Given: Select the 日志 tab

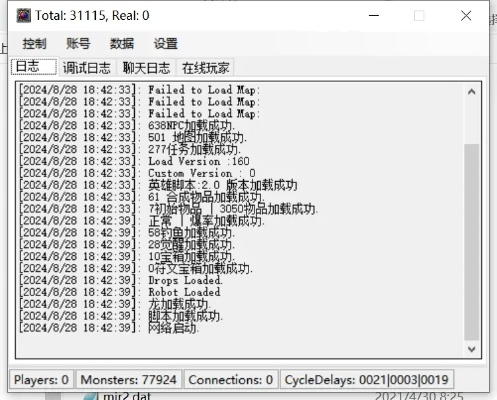Looking at the screenshot, I should (x=34, y=67).
